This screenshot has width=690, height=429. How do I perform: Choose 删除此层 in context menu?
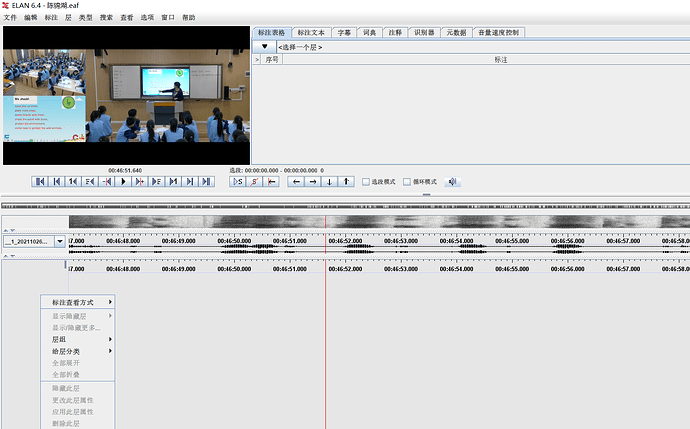pos(78,423)
